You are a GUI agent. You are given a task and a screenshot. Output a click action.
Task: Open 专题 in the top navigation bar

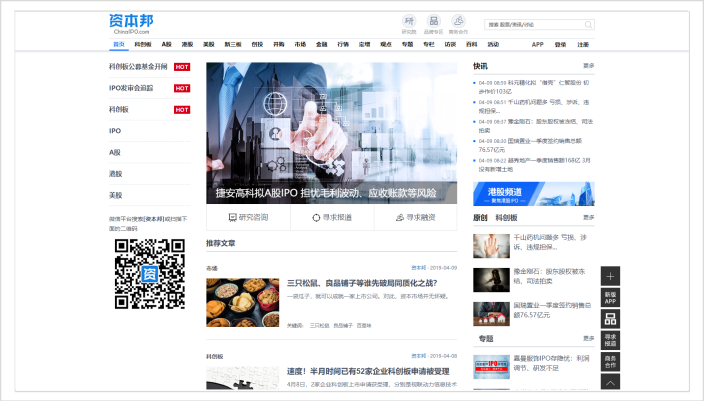[x=407, y=44]
